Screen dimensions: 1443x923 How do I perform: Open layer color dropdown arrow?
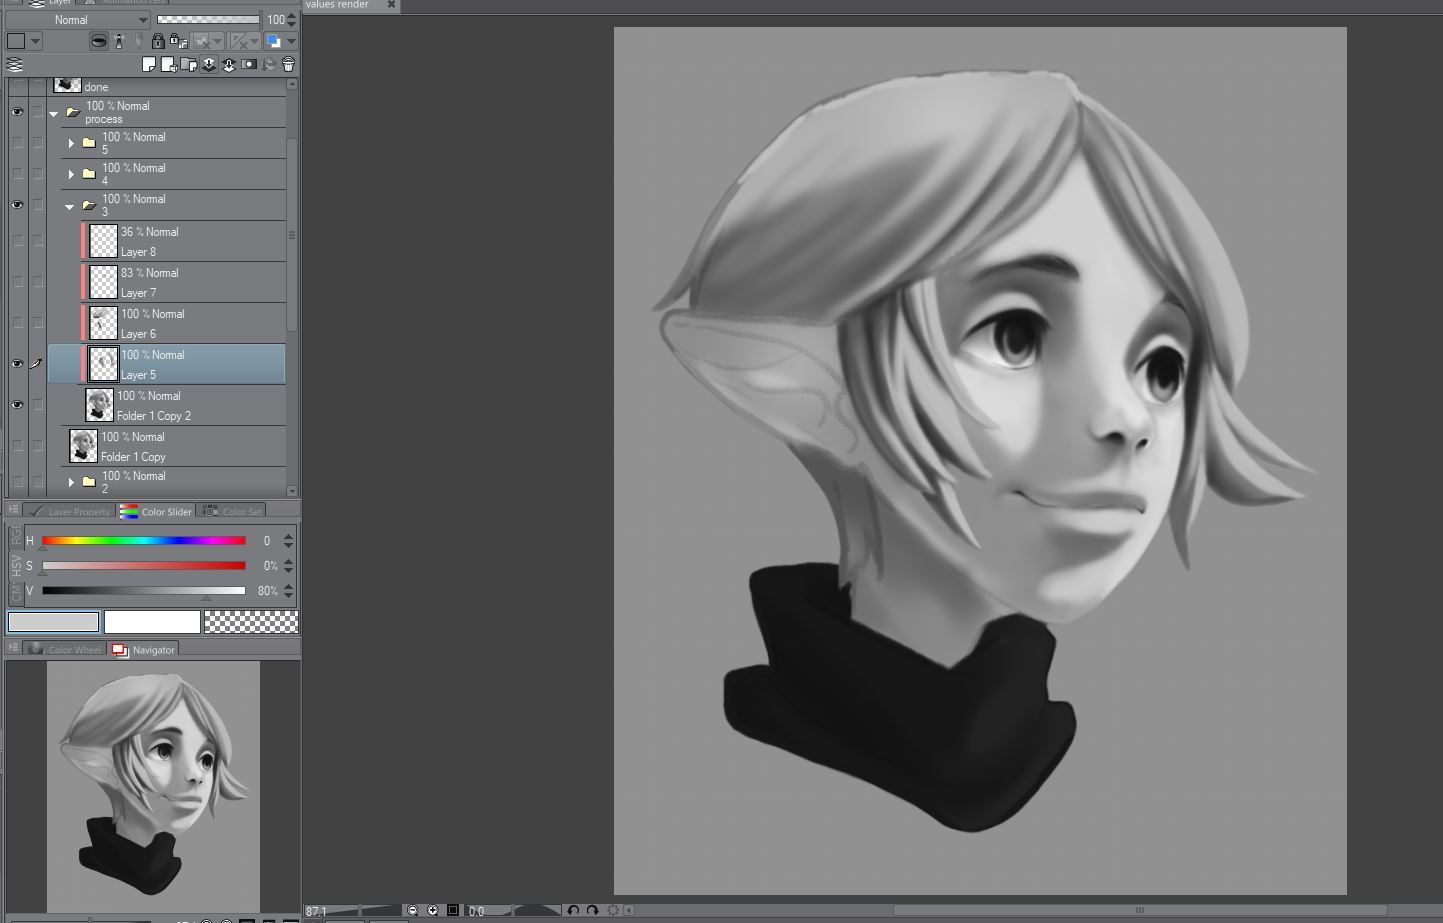point(292,41)
